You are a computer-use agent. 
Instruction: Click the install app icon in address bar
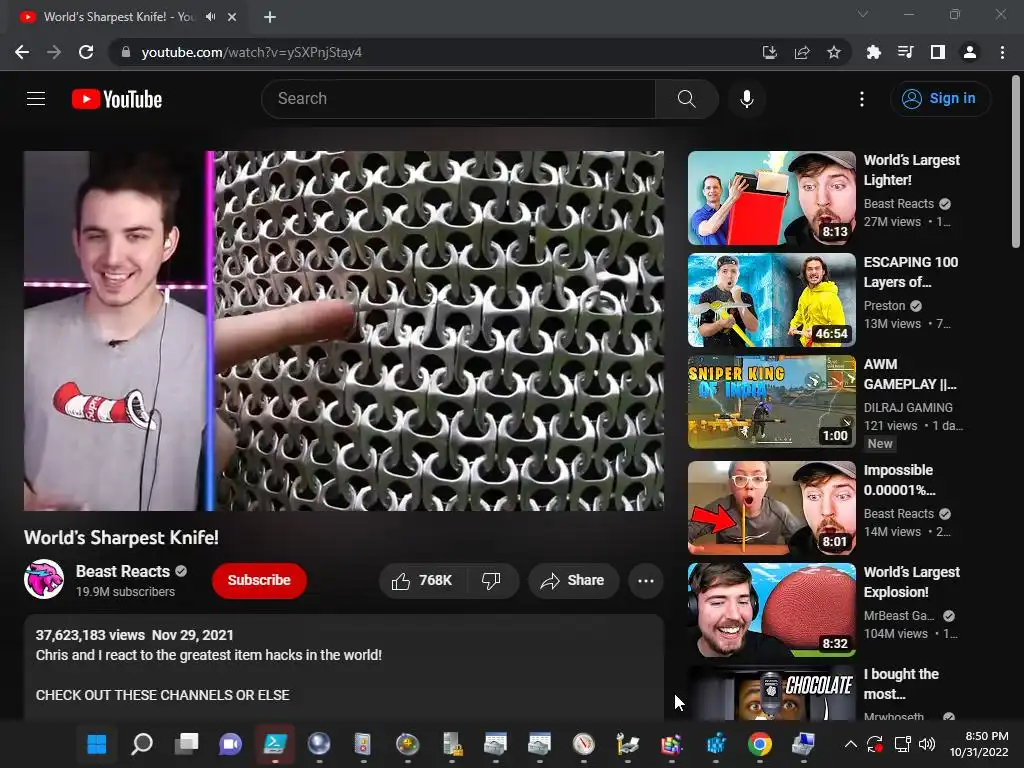click(x=770, y=52)
